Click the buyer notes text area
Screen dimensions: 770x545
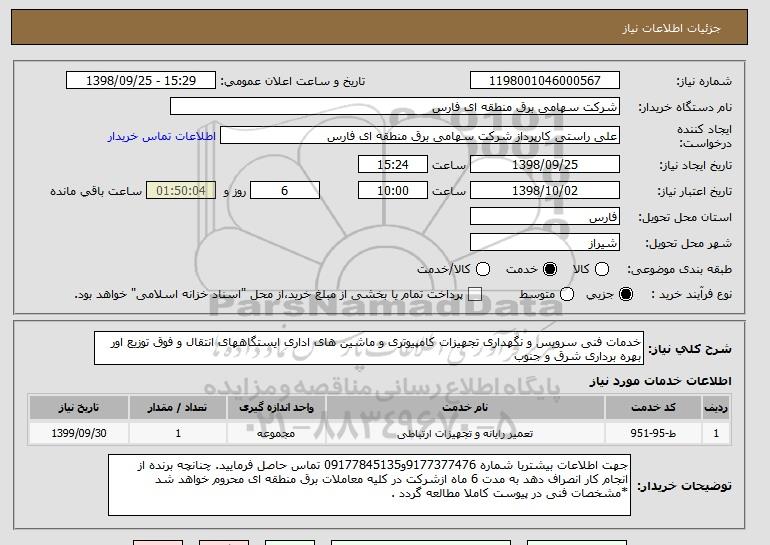tap(369, 485)
